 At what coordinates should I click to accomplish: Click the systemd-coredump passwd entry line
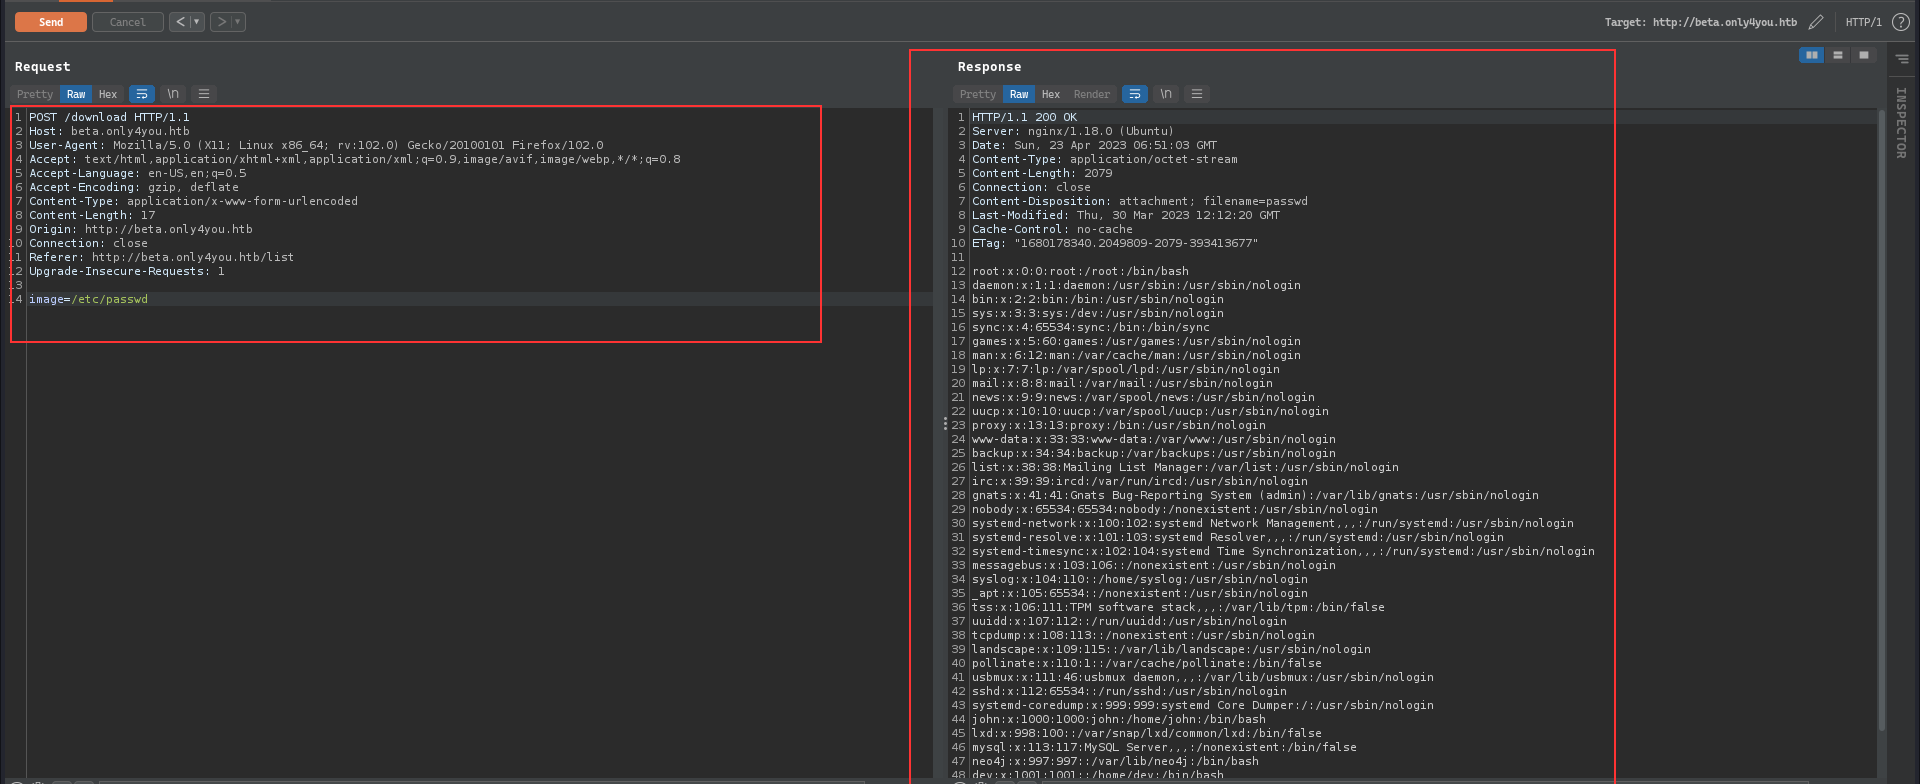coord(1203,705)
